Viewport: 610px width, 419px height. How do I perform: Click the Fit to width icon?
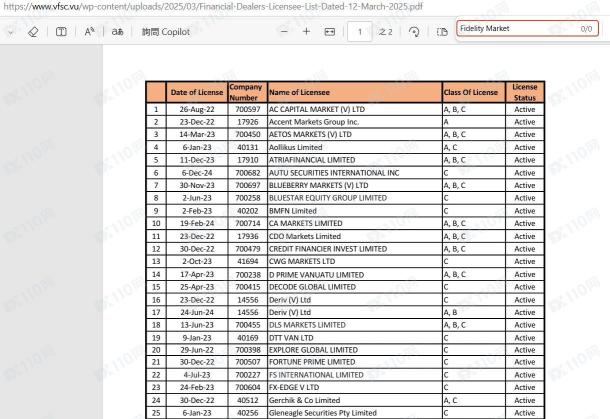(x=330, y=32)
